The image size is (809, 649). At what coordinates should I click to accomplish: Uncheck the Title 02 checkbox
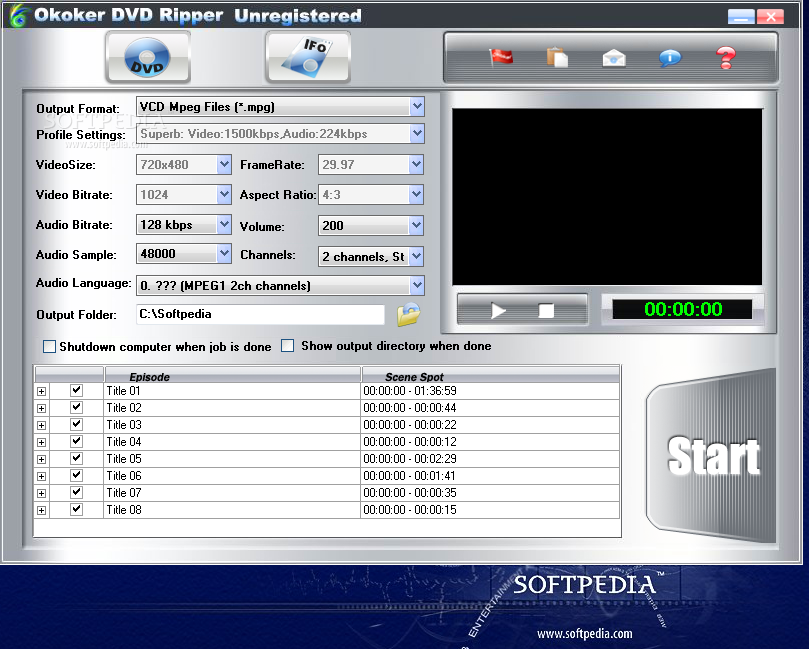[x=76, y=407]
